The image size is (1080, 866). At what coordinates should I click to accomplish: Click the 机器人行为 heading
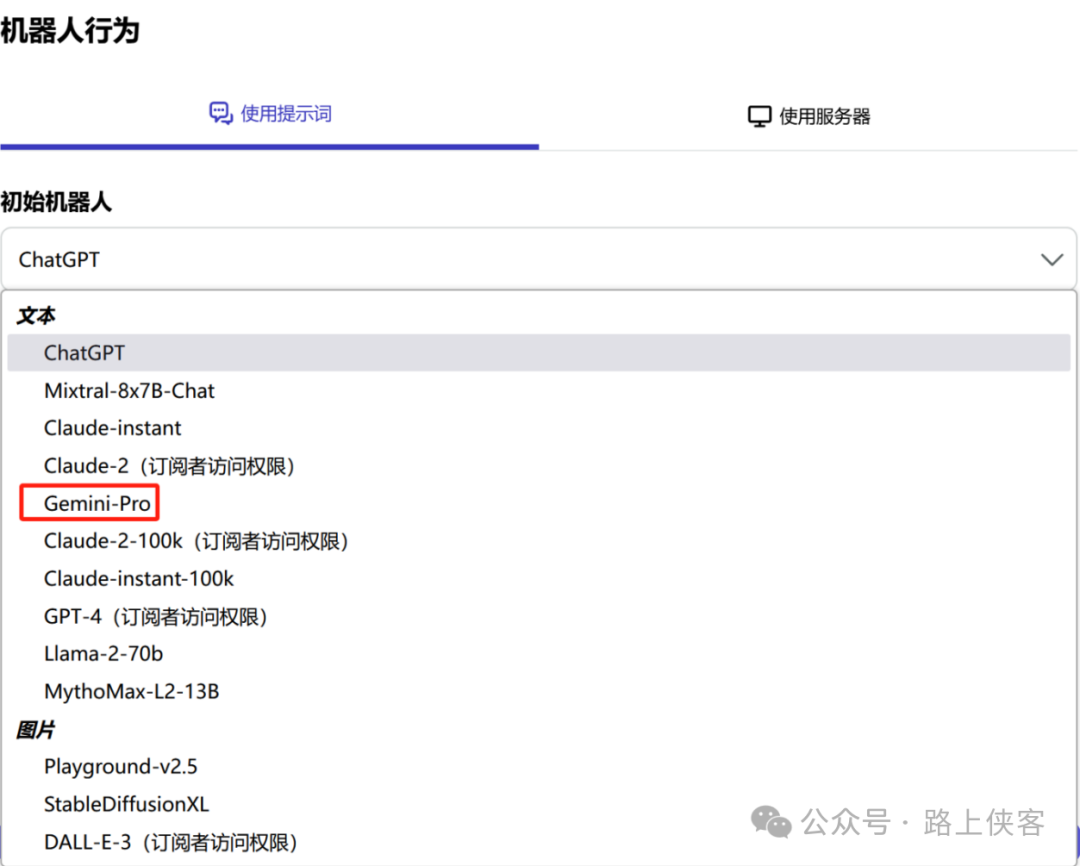(70, 30)
